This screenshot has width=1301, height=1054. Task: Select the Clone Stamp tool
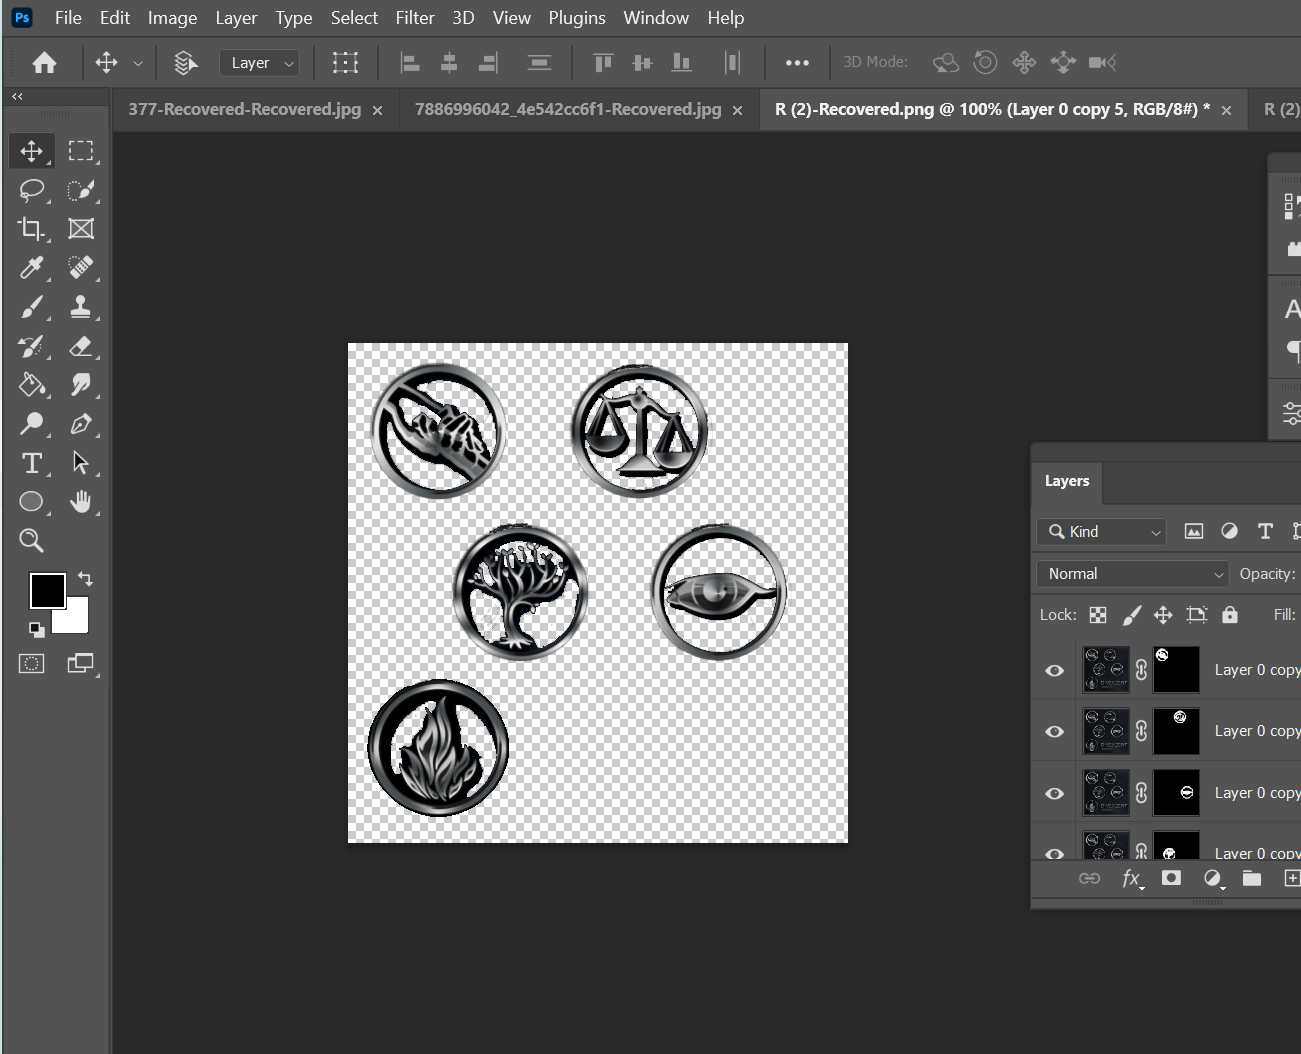click(x=81, y=307)
